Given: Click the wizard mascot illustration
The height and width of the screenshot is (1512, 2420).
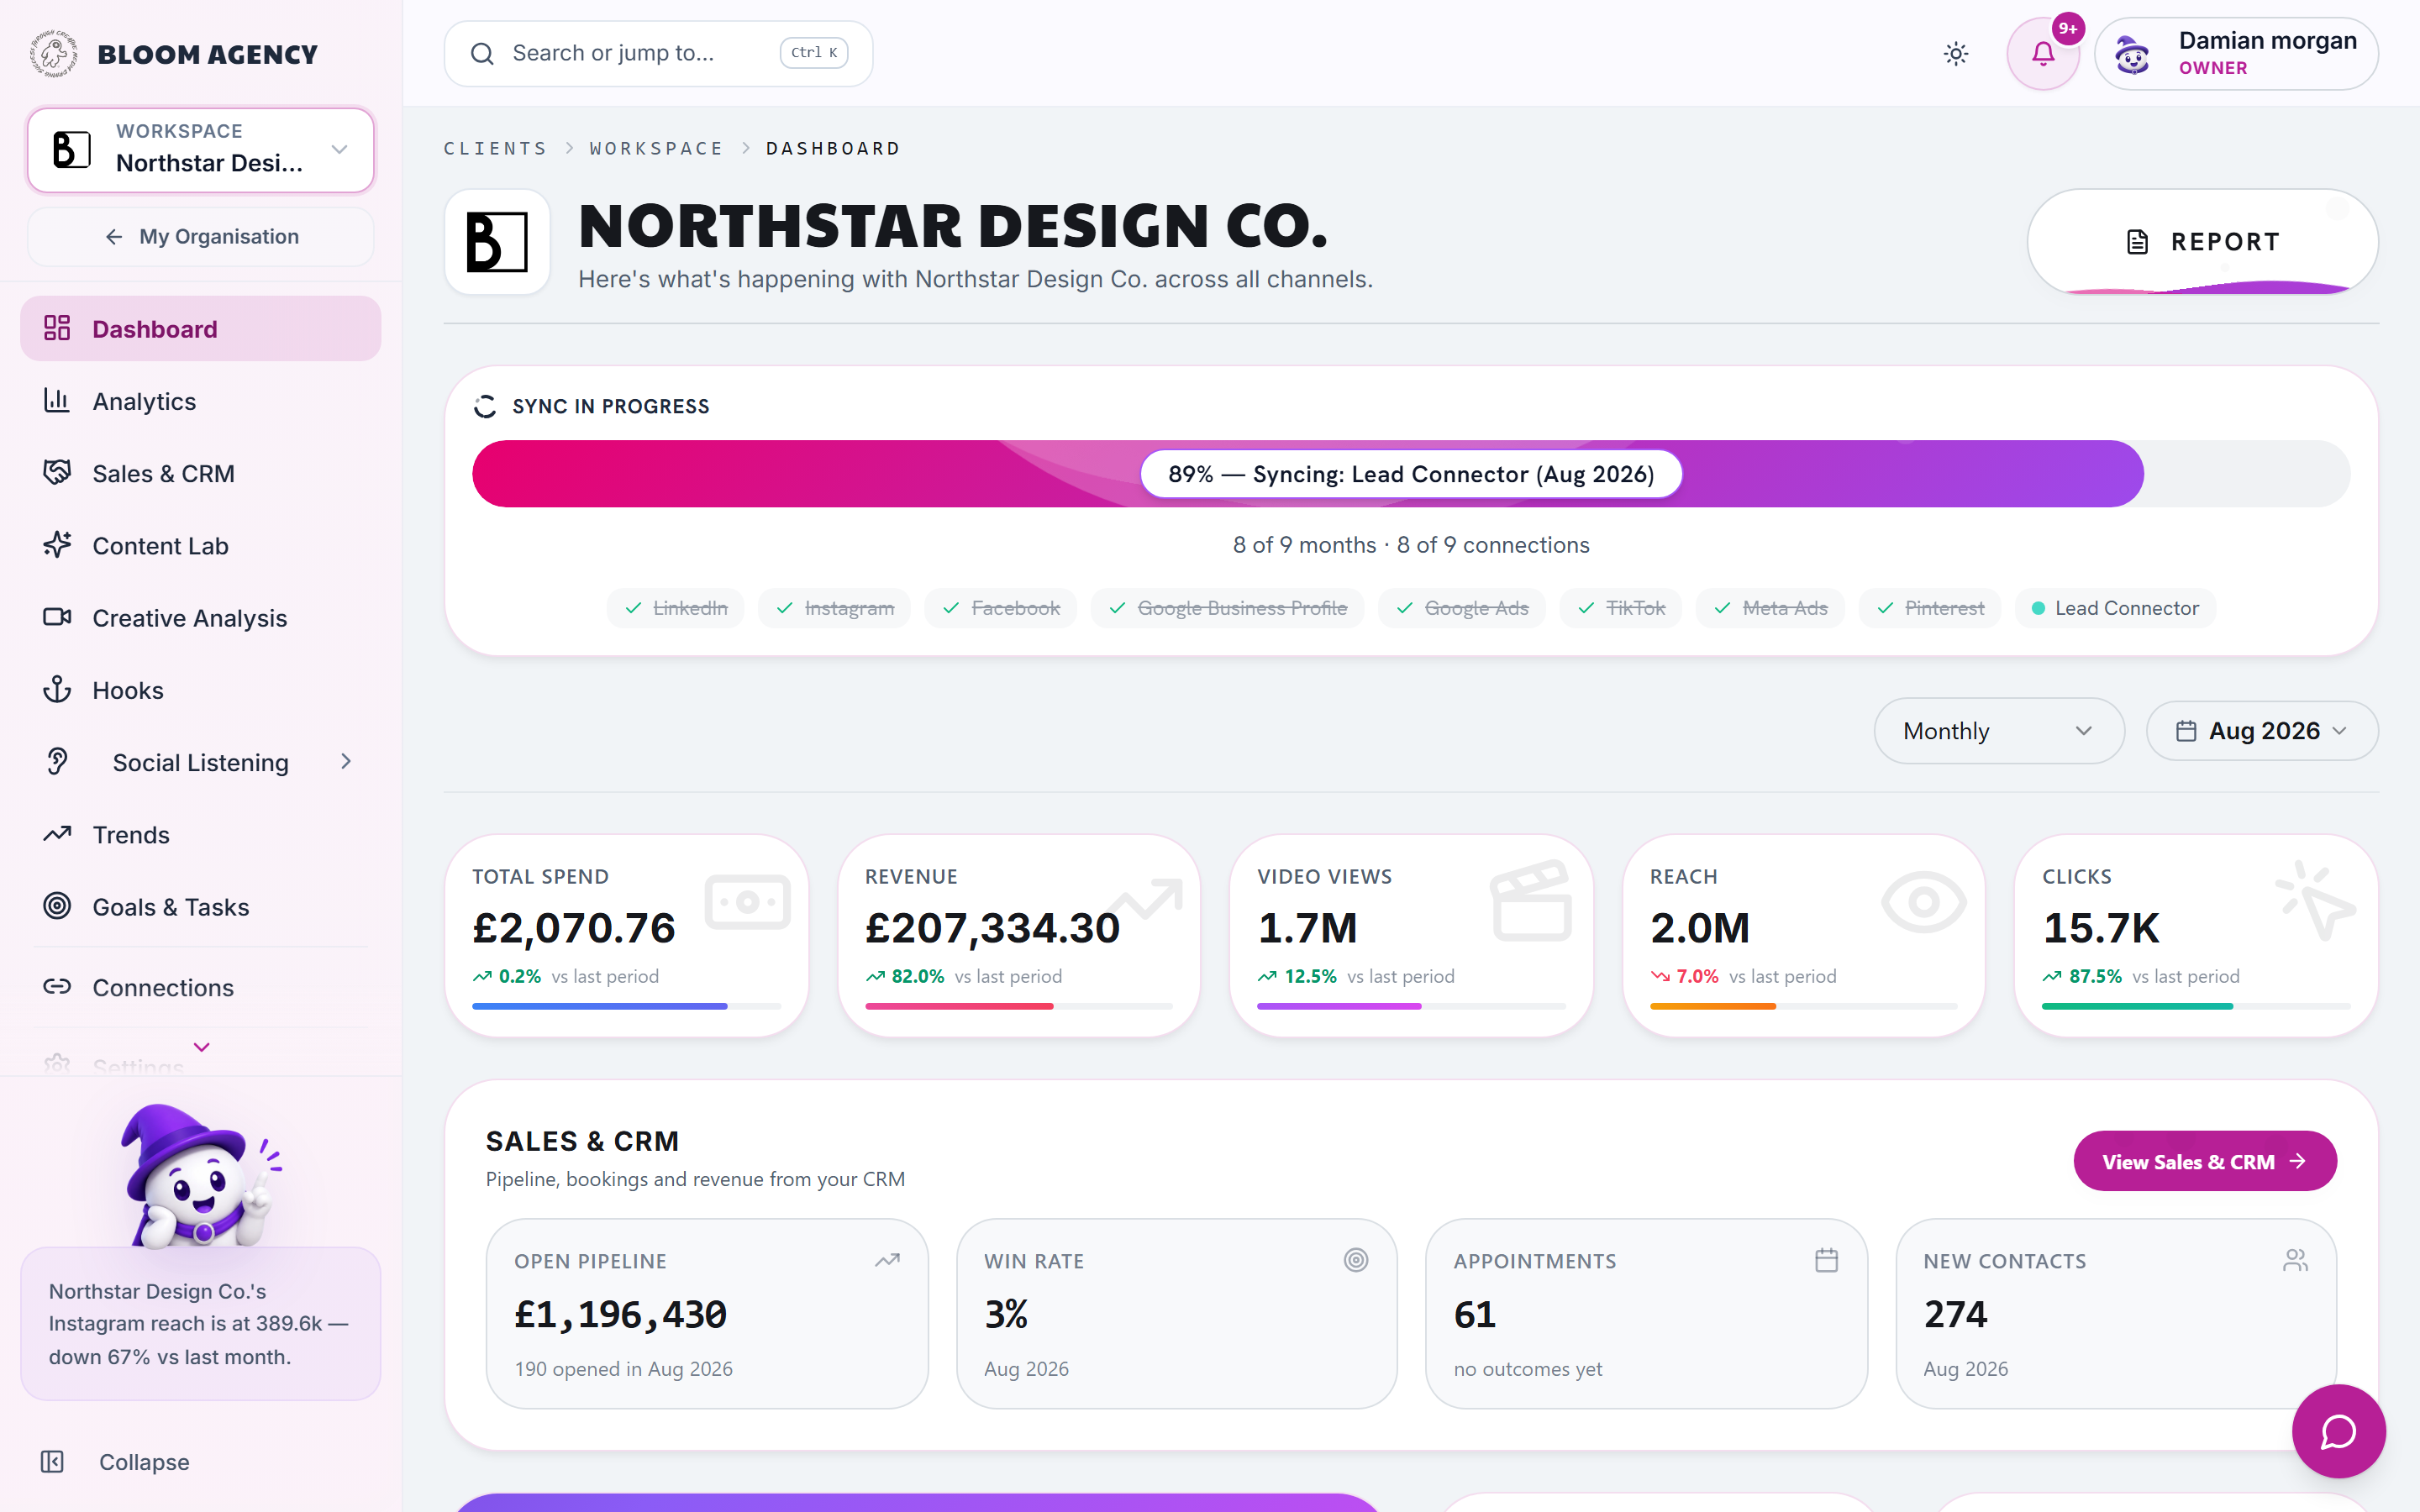Looking at the screenshot, I should point(201,1175).
